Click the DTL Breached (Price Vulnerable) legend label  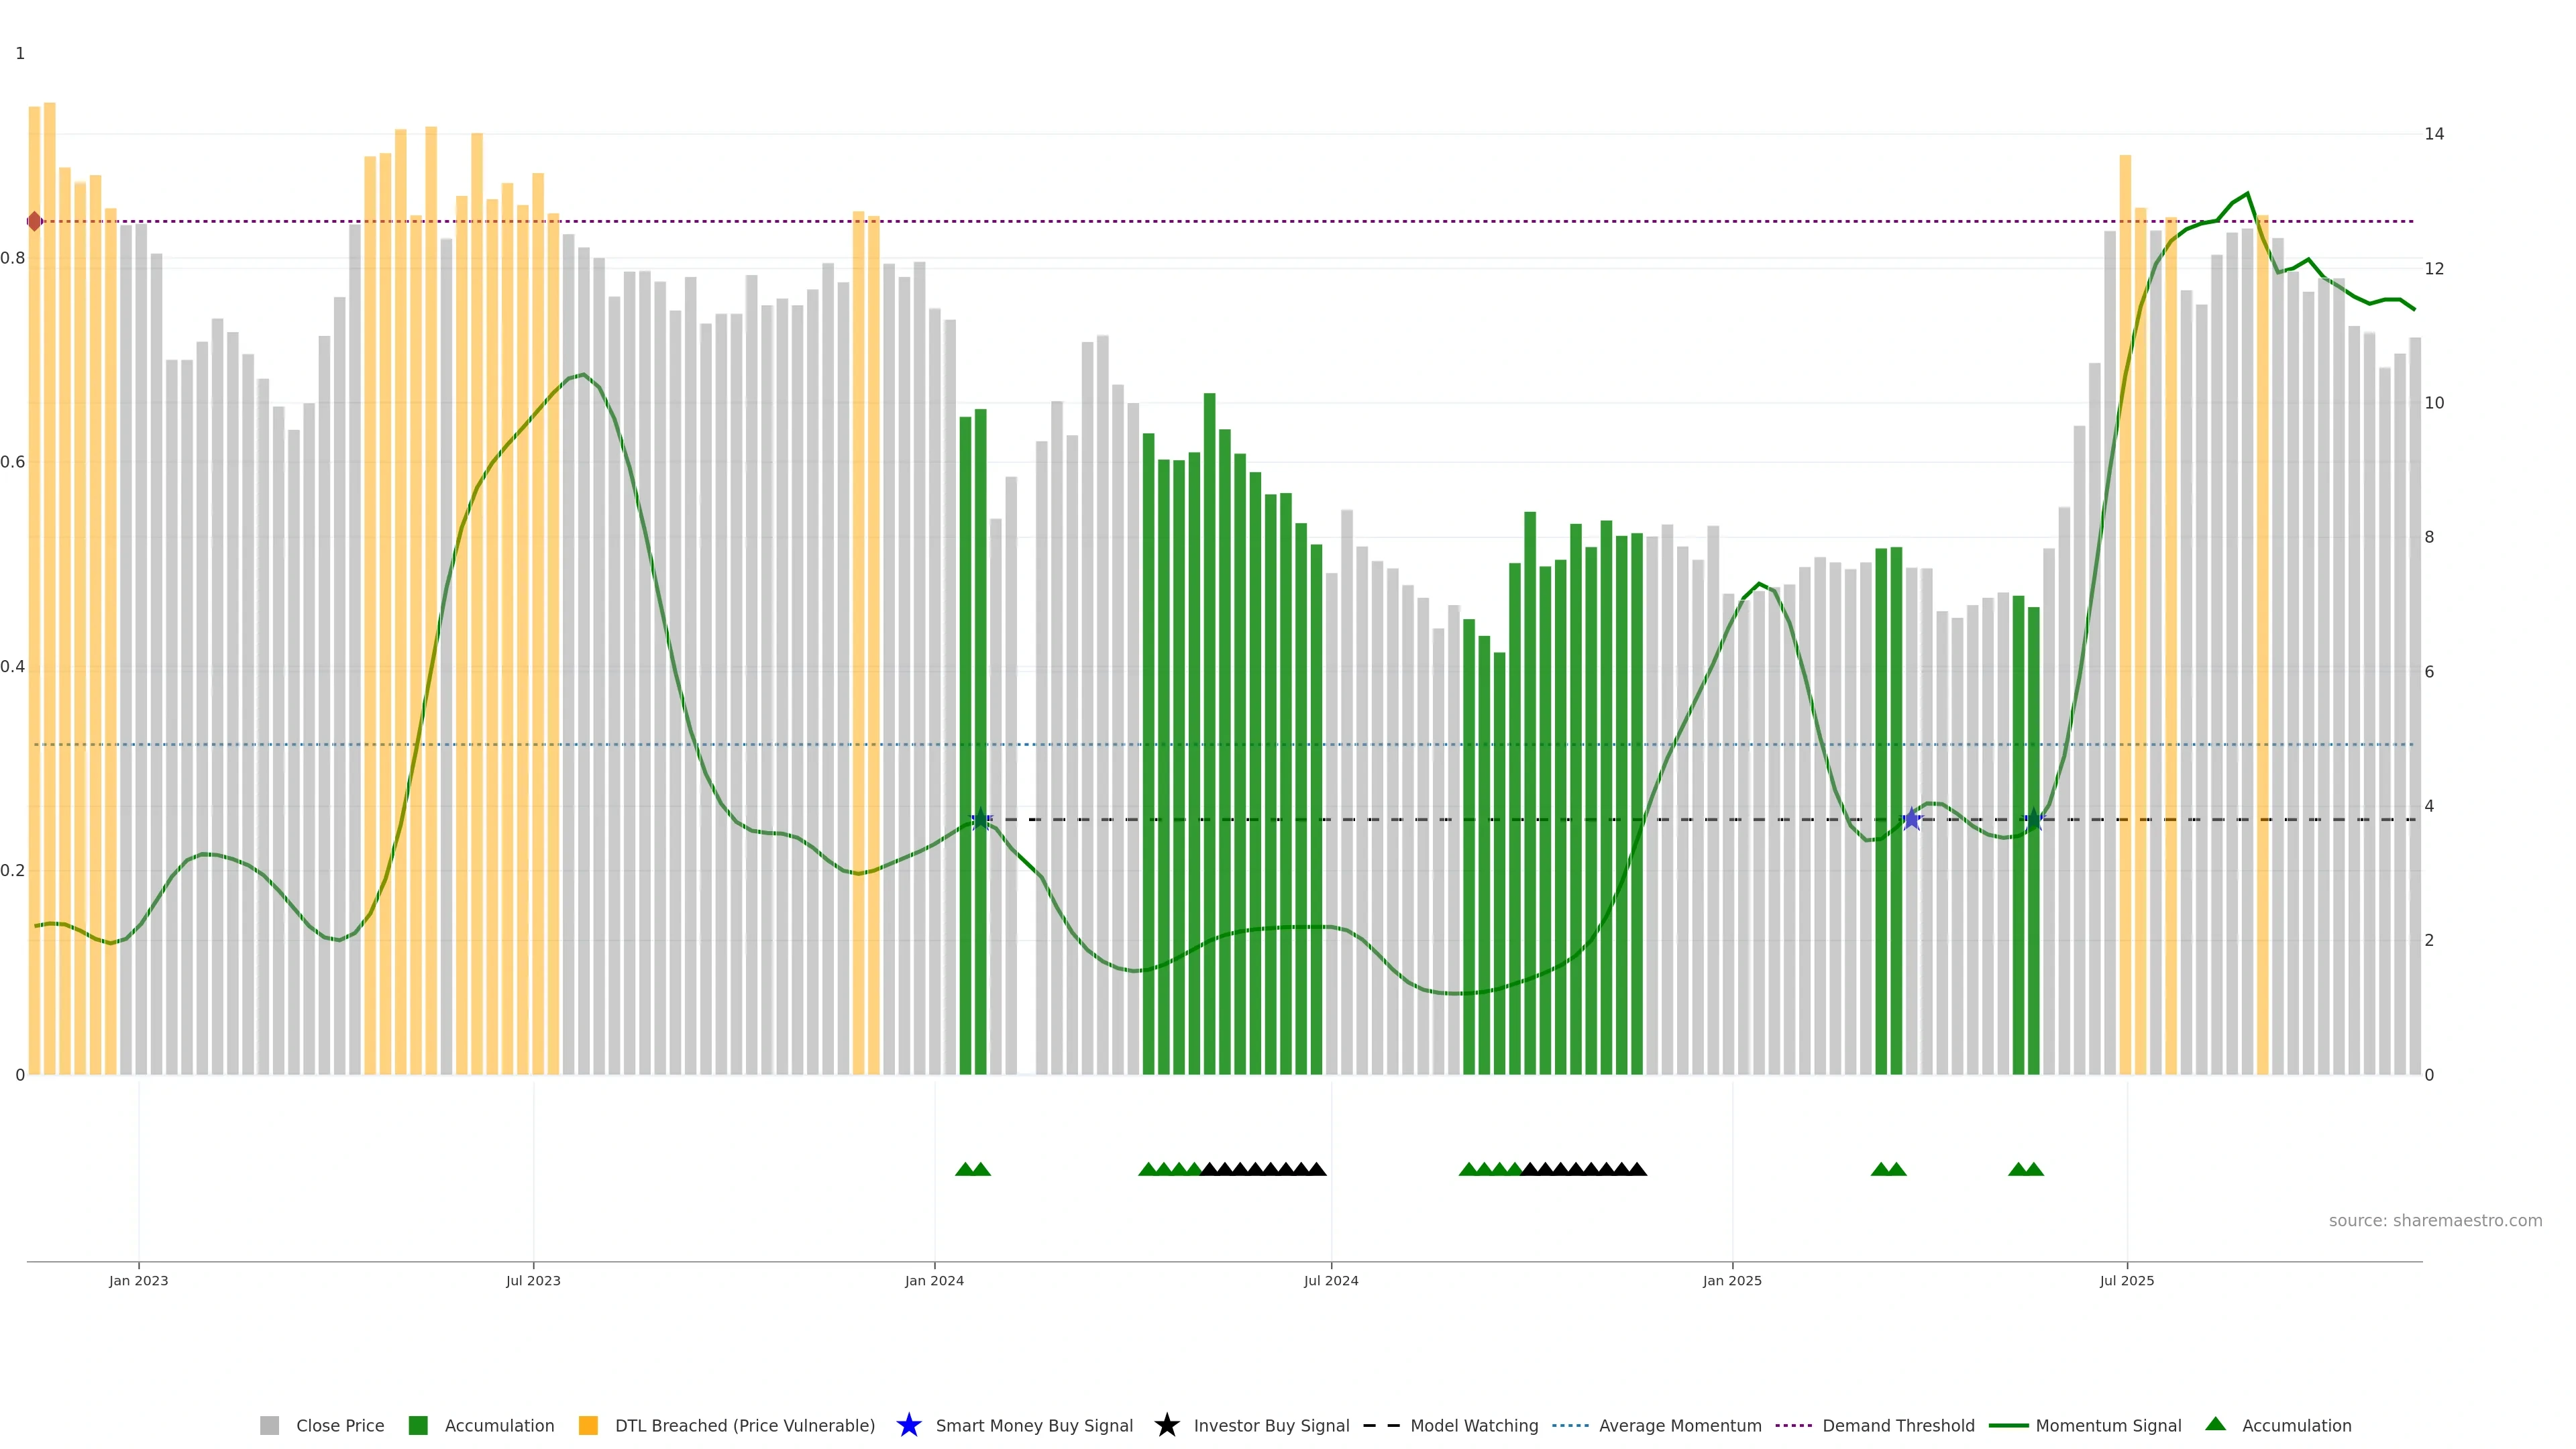(x=744, y=1425)
